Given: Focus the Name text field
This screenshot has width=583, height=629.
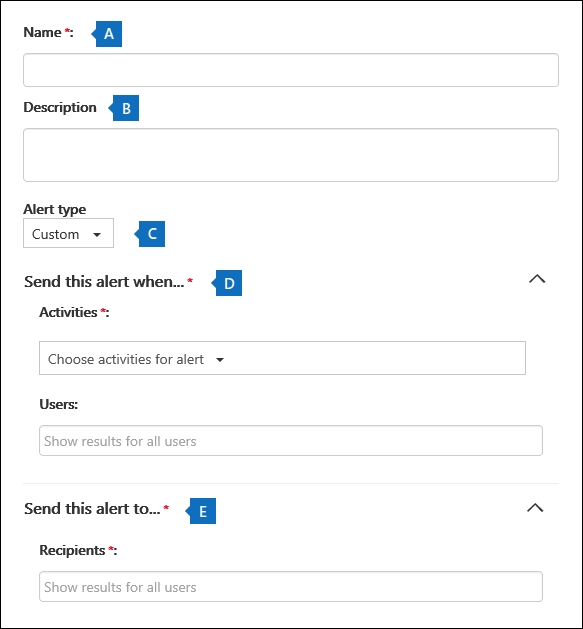Looking at the screenshot, I should [x=291, y=70].
